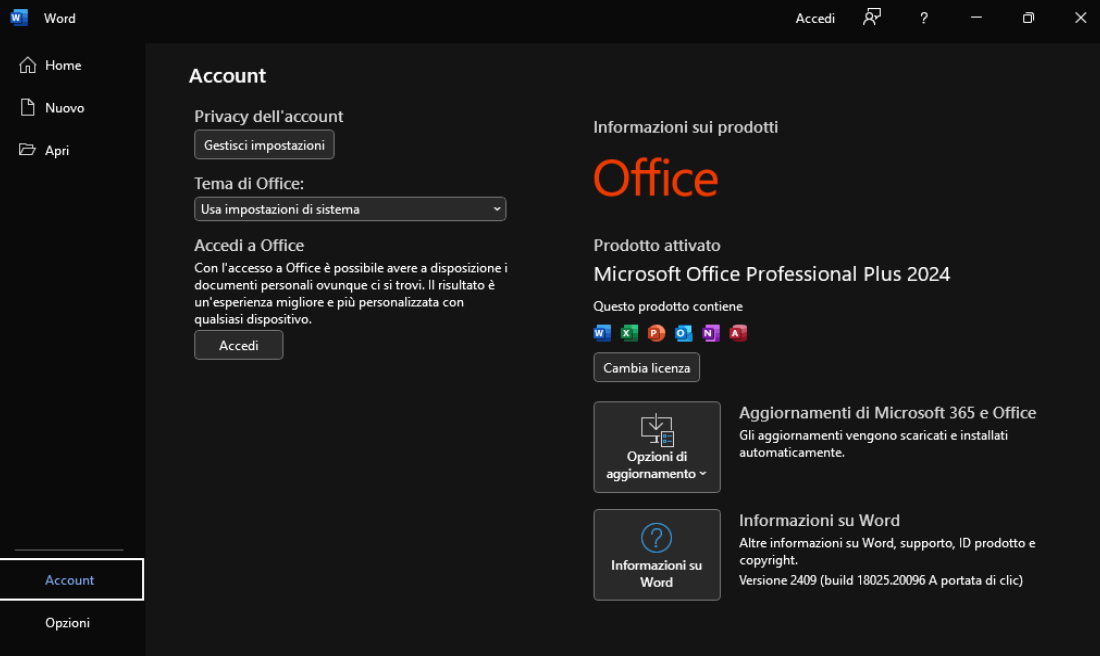Click the Accedi a Office heading

click(249, 246)
